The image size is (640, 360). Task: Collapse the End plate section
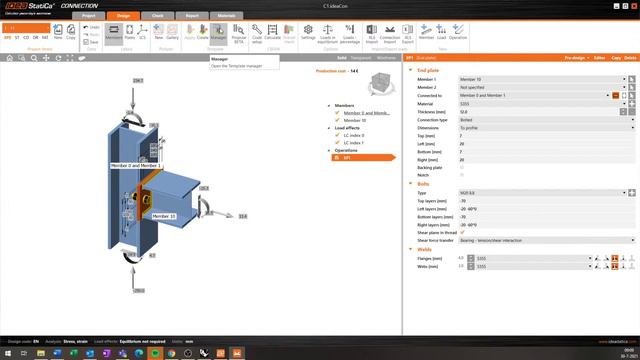[x=411, y=70]
